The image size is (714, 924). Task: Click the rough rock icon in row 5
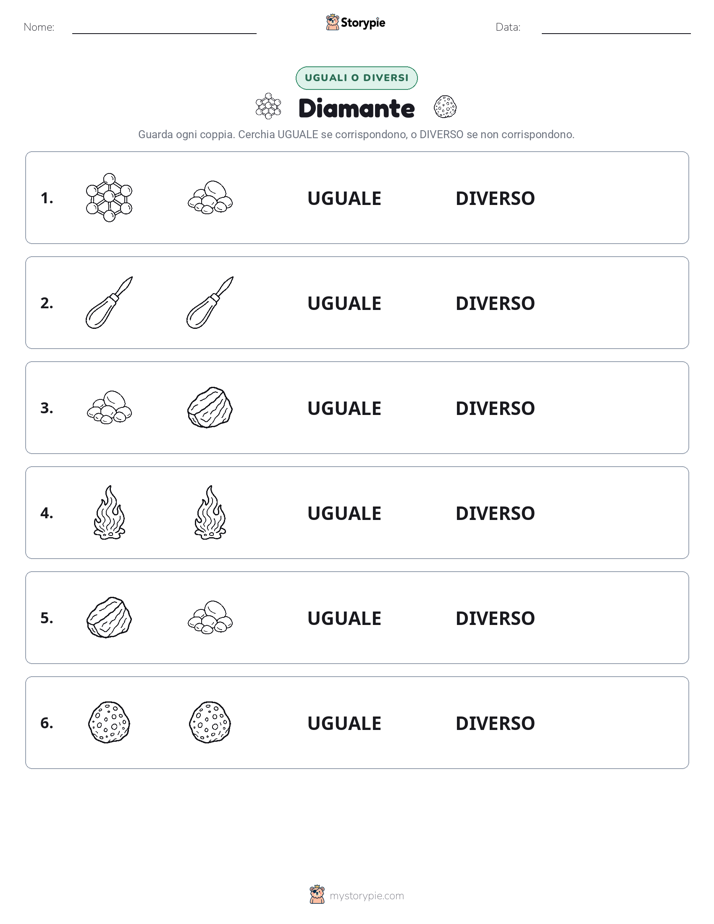pos(109,618)
